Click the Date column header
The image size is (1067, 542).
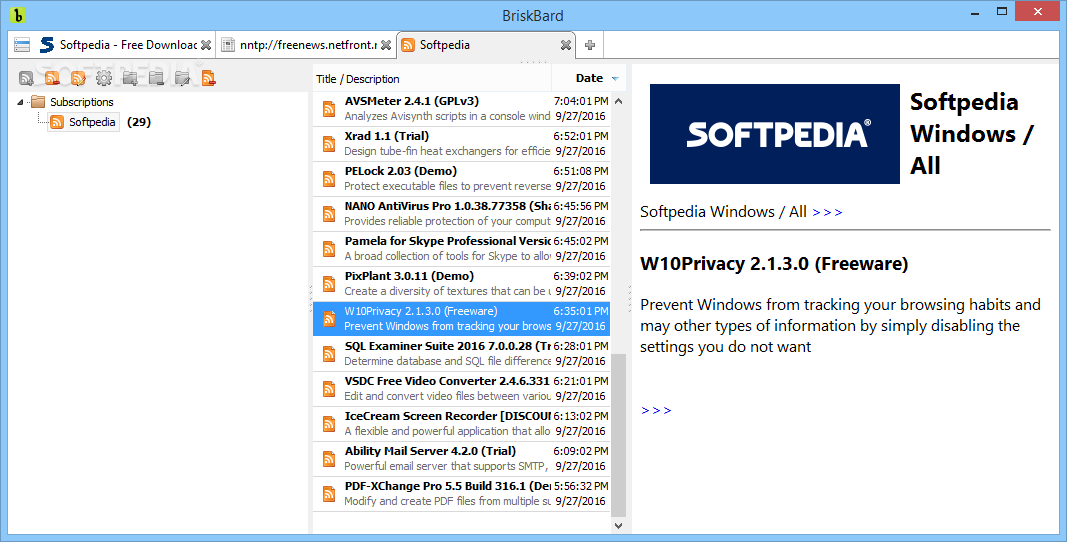pos(589,79)
